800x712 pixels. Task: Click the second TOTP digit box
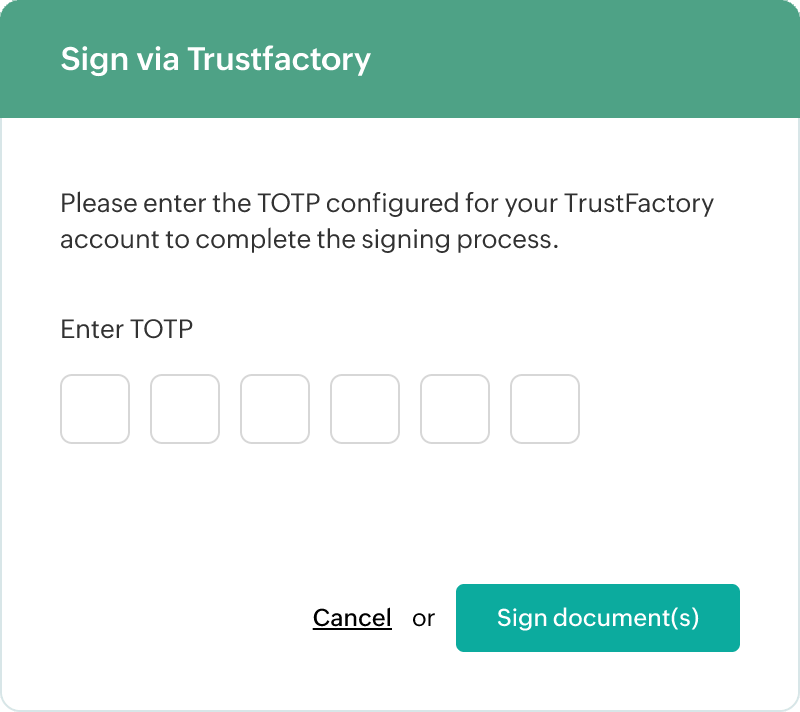coord(185,409)
